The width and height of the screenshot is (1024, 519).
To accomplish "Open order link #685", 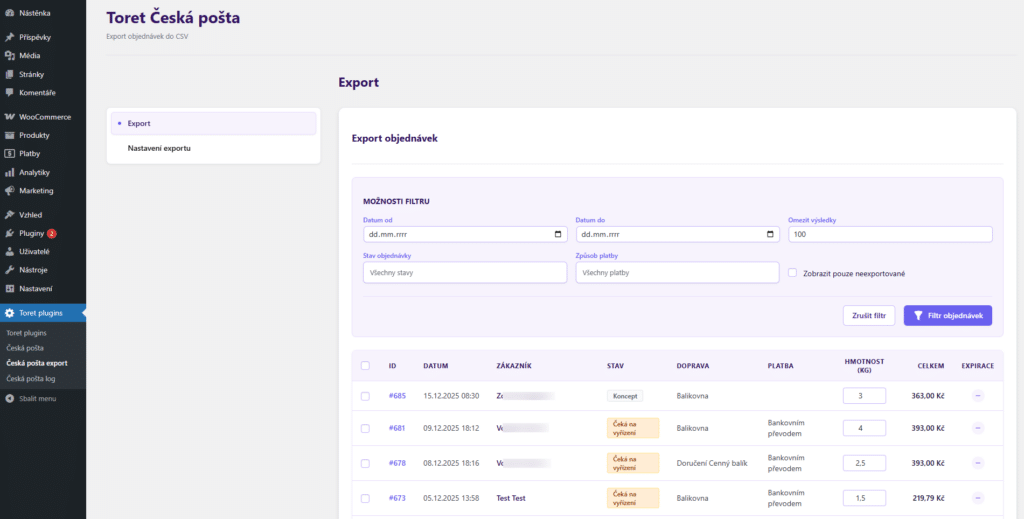I will [397, 396].
